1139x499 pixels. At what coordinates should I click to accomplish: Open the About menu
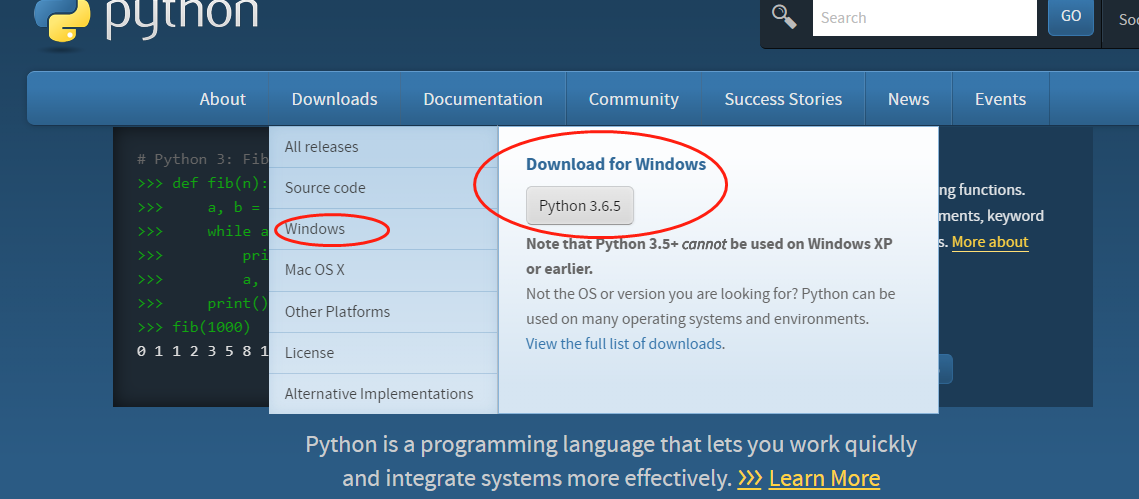tap(222, 99)
